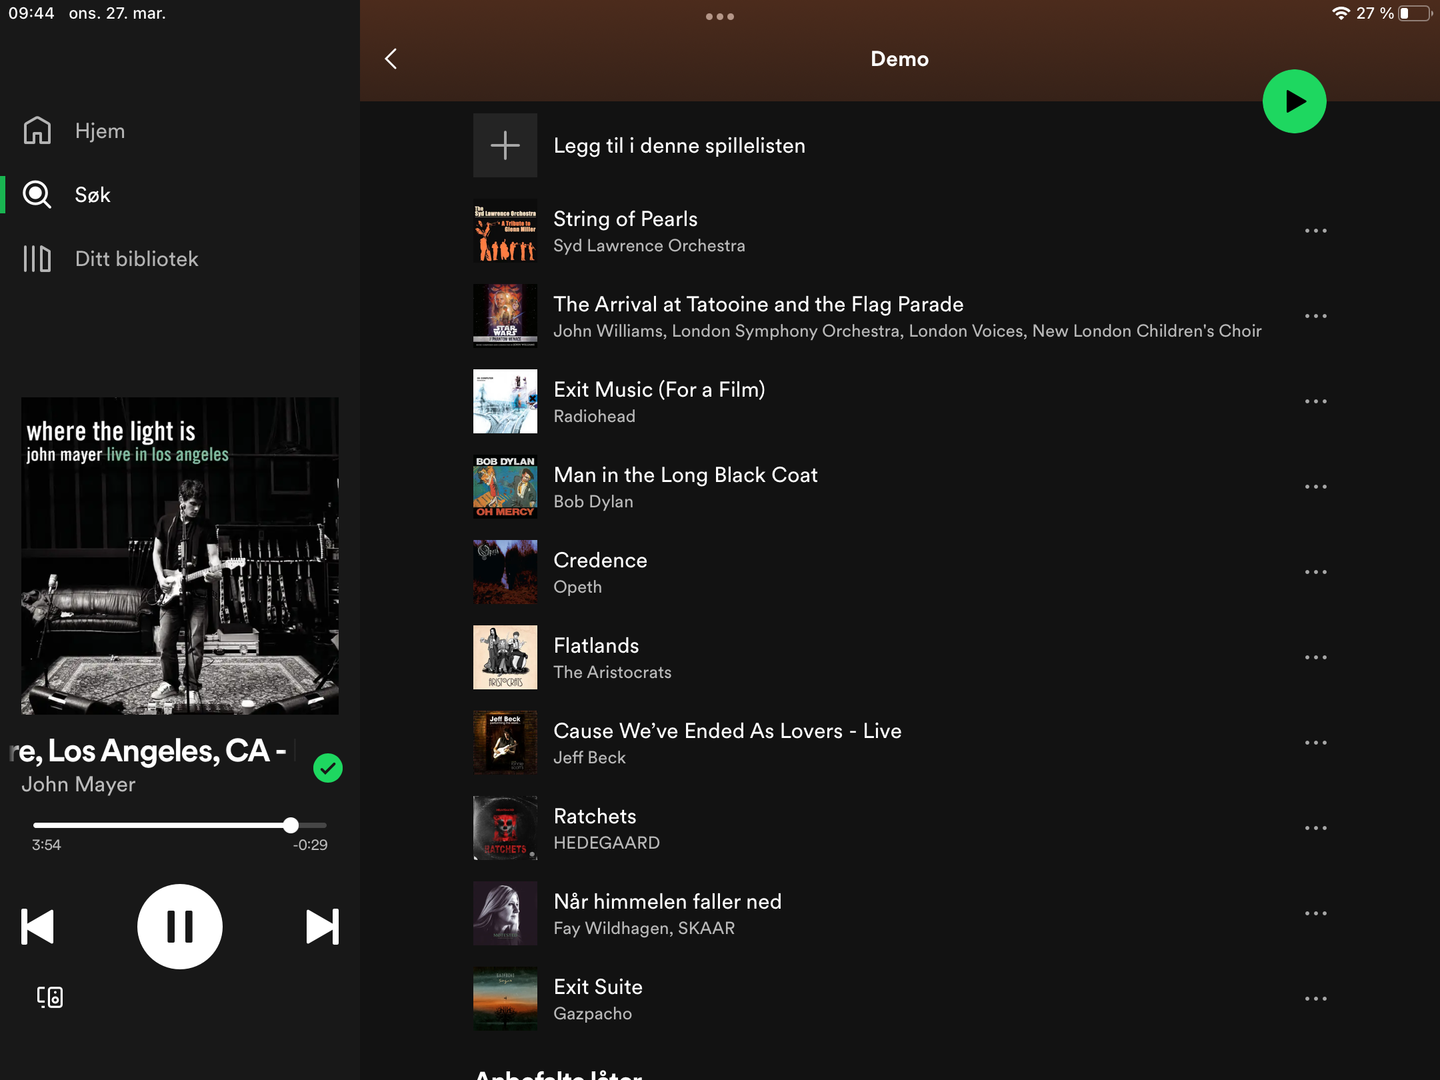This screenshot has width=1440, height=1080.
Task: Click Legg til i denne spillelisten
Action: point(679,146)
